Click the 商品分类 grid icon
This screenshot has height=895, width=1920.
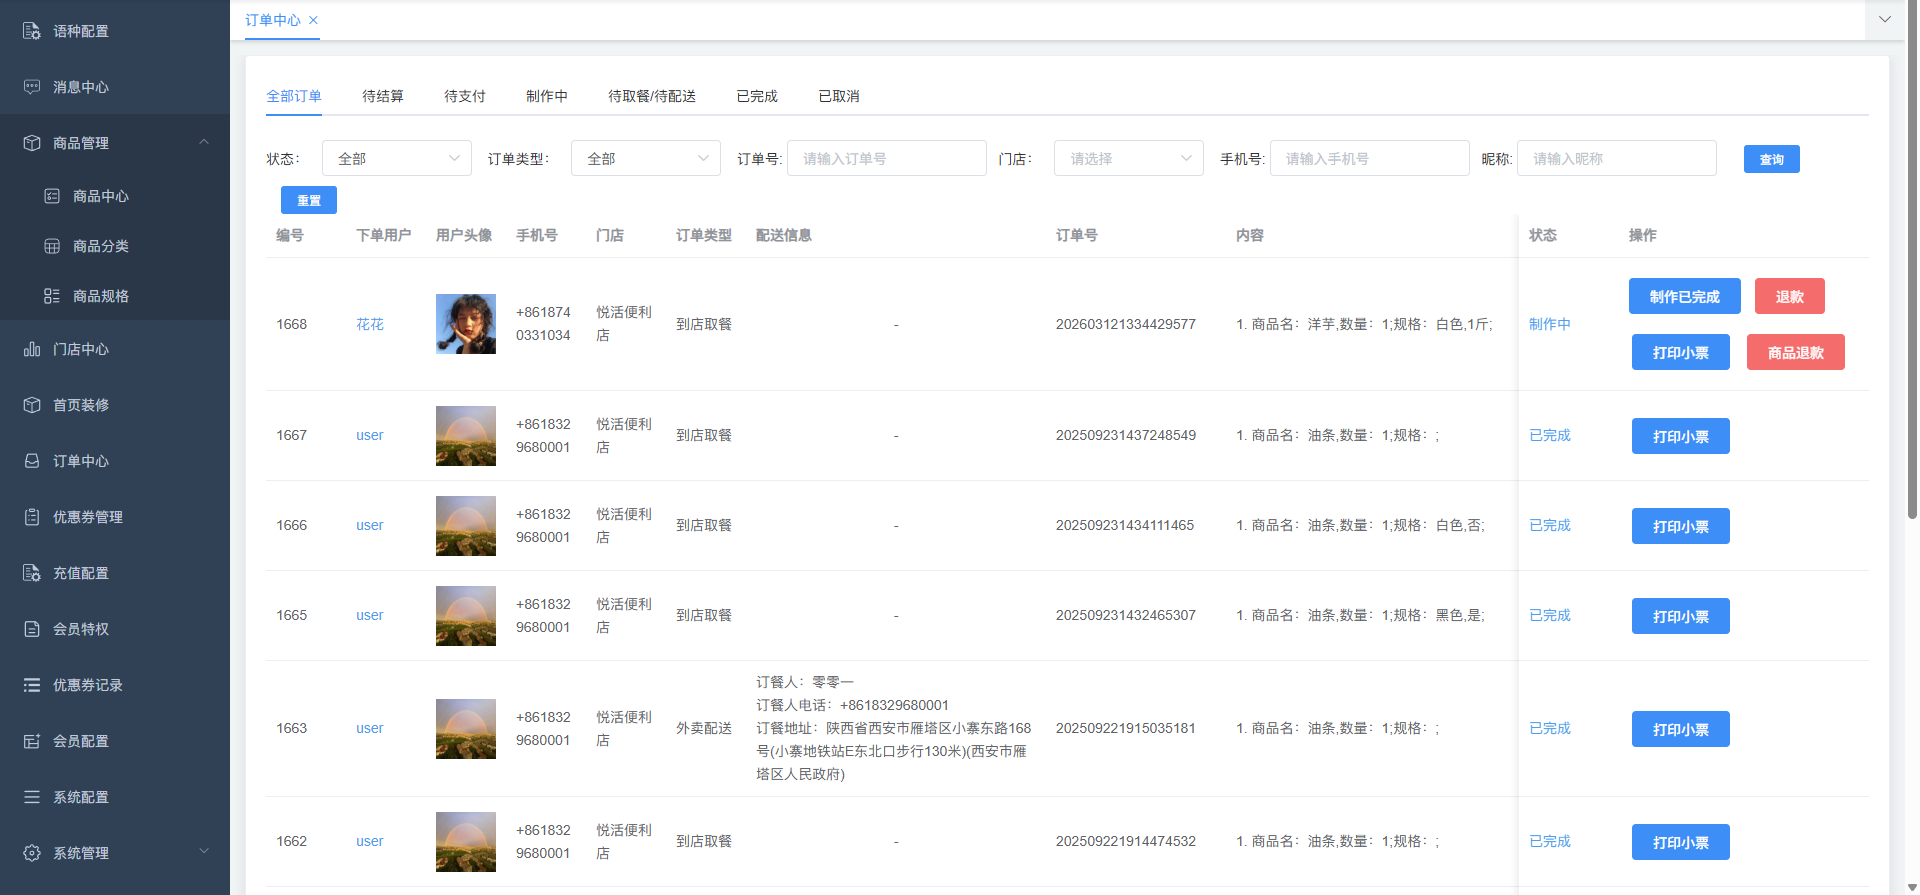click(52, 246)
